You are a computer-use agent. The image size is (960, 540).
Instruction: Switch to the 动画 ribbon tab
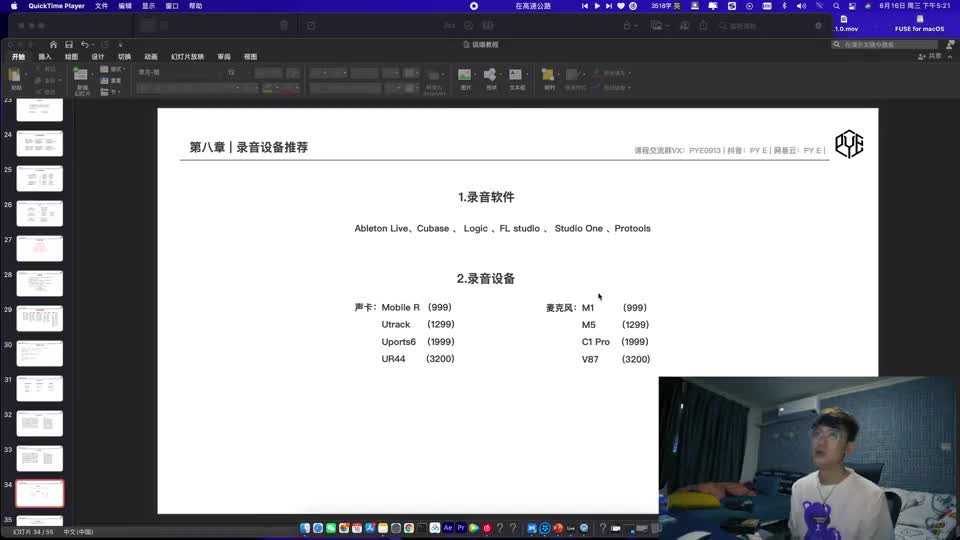[151, 57]
